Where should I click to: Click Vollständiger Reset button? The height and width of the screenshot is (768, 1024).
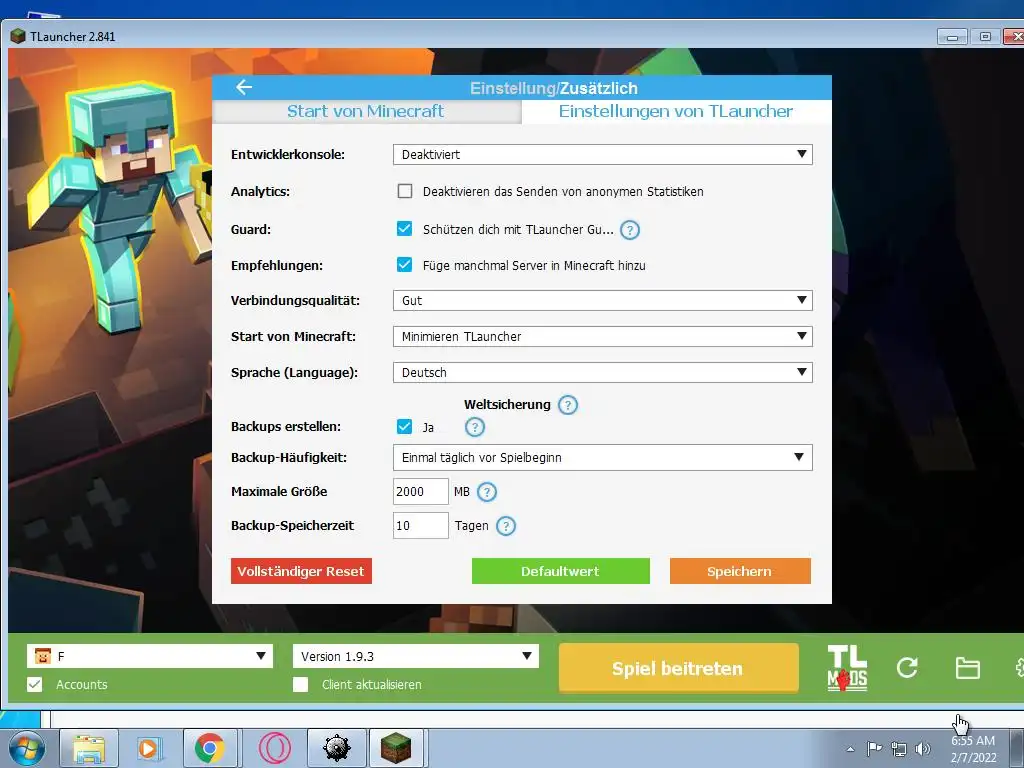point(301,571)
